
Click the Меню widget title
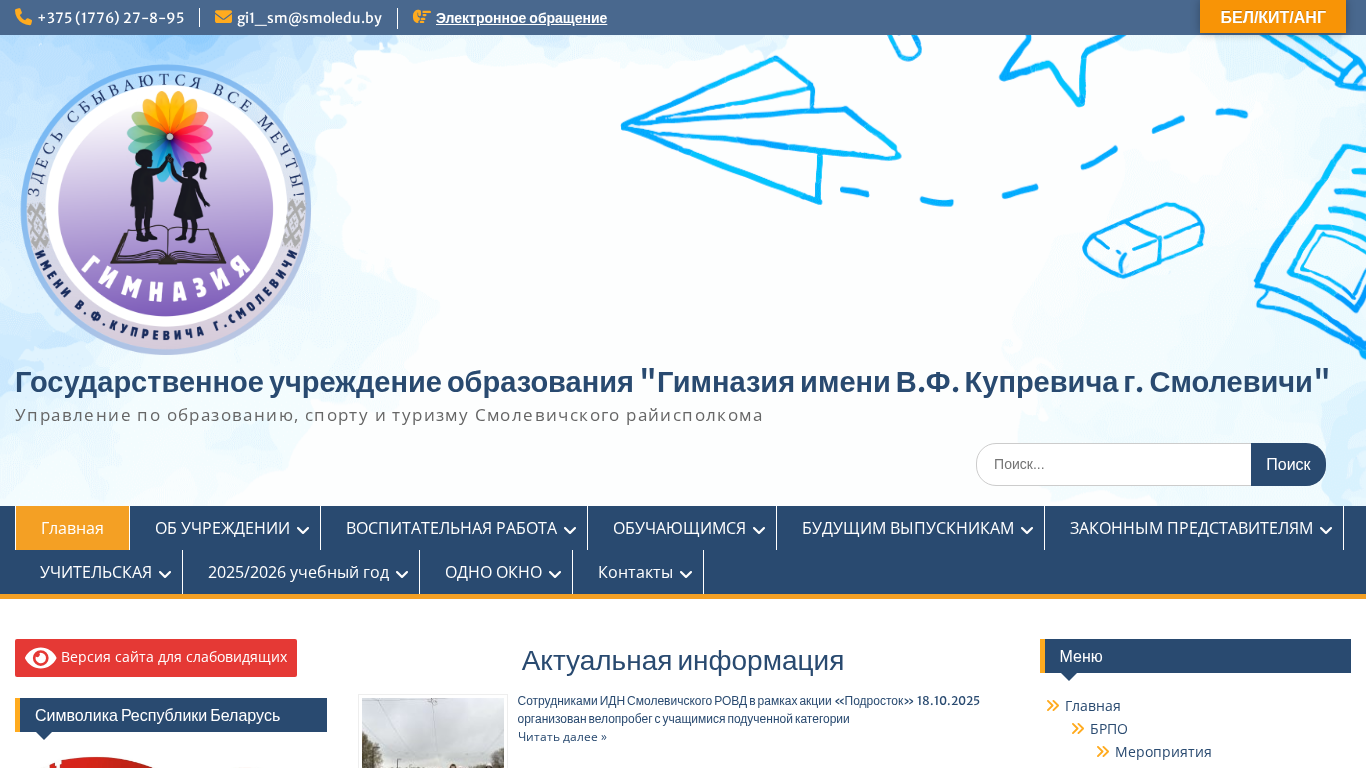1196,656
